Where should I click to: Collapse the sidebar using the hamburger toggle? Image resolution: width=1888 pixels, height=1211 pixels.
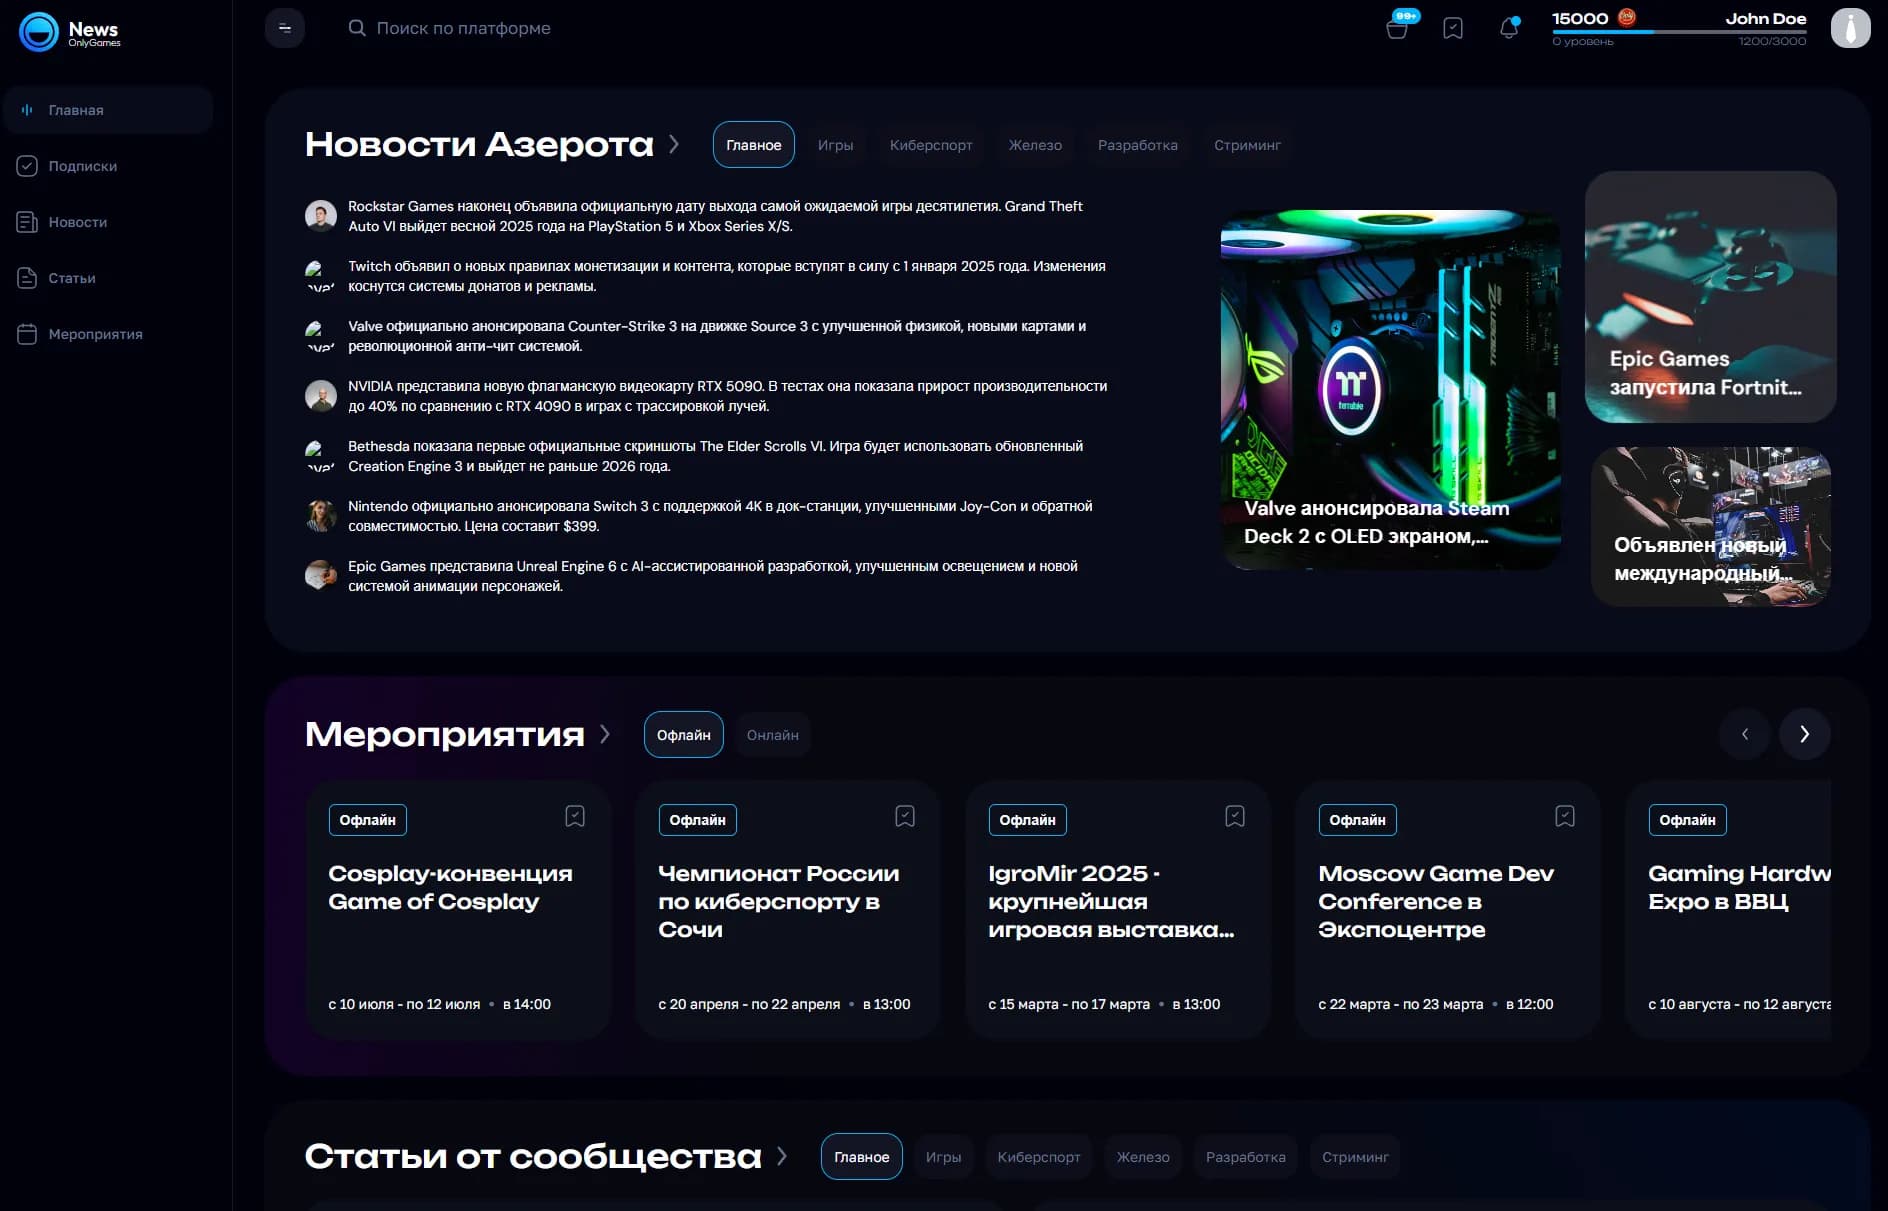tap(284, 28)
